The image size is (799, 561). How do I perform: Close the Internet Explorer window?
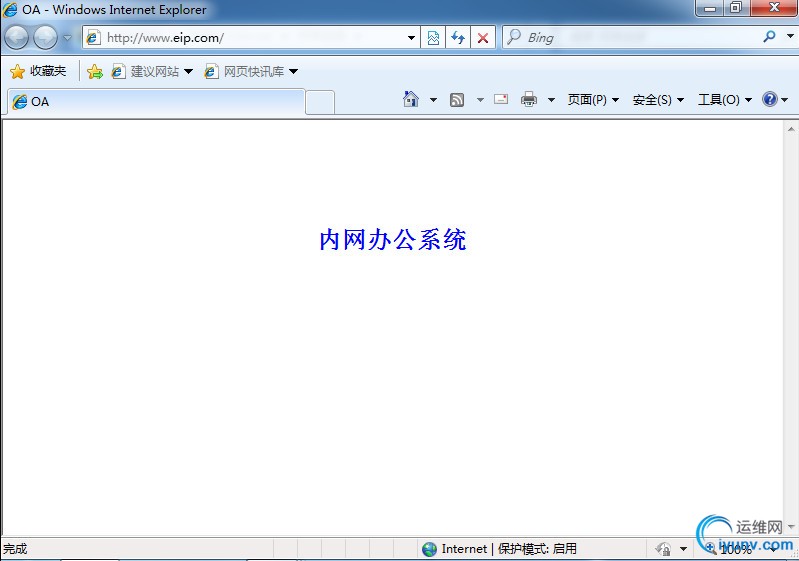pos(774,8)
